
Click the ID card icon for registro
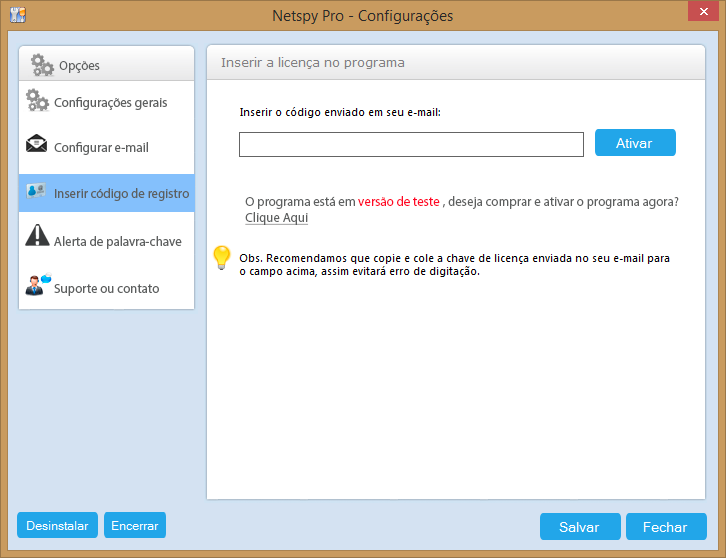coord(36,191)
